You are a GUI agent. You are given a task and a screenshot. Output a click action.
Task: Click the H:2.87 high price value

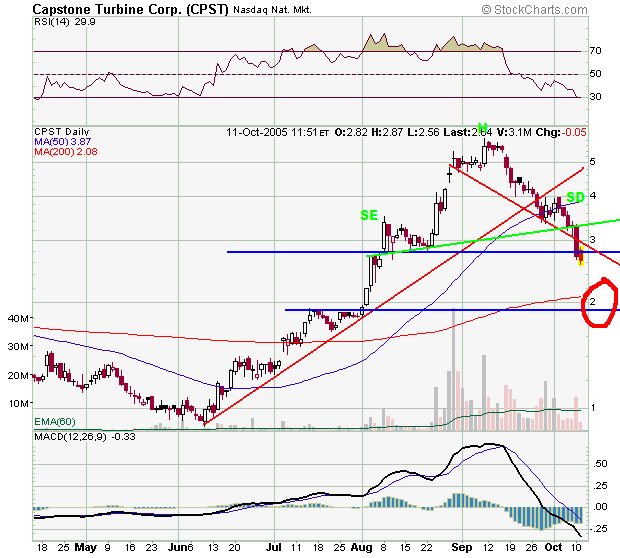[x=388, y=132]
